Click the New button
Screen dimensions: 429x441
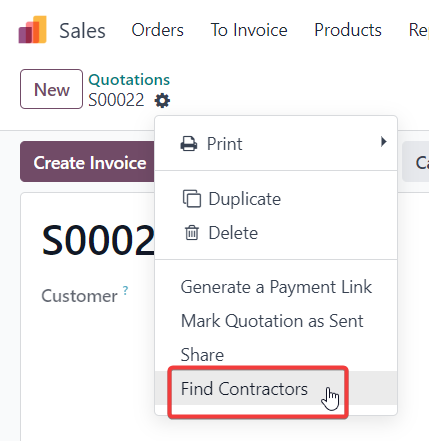click(x=51, y=89)
